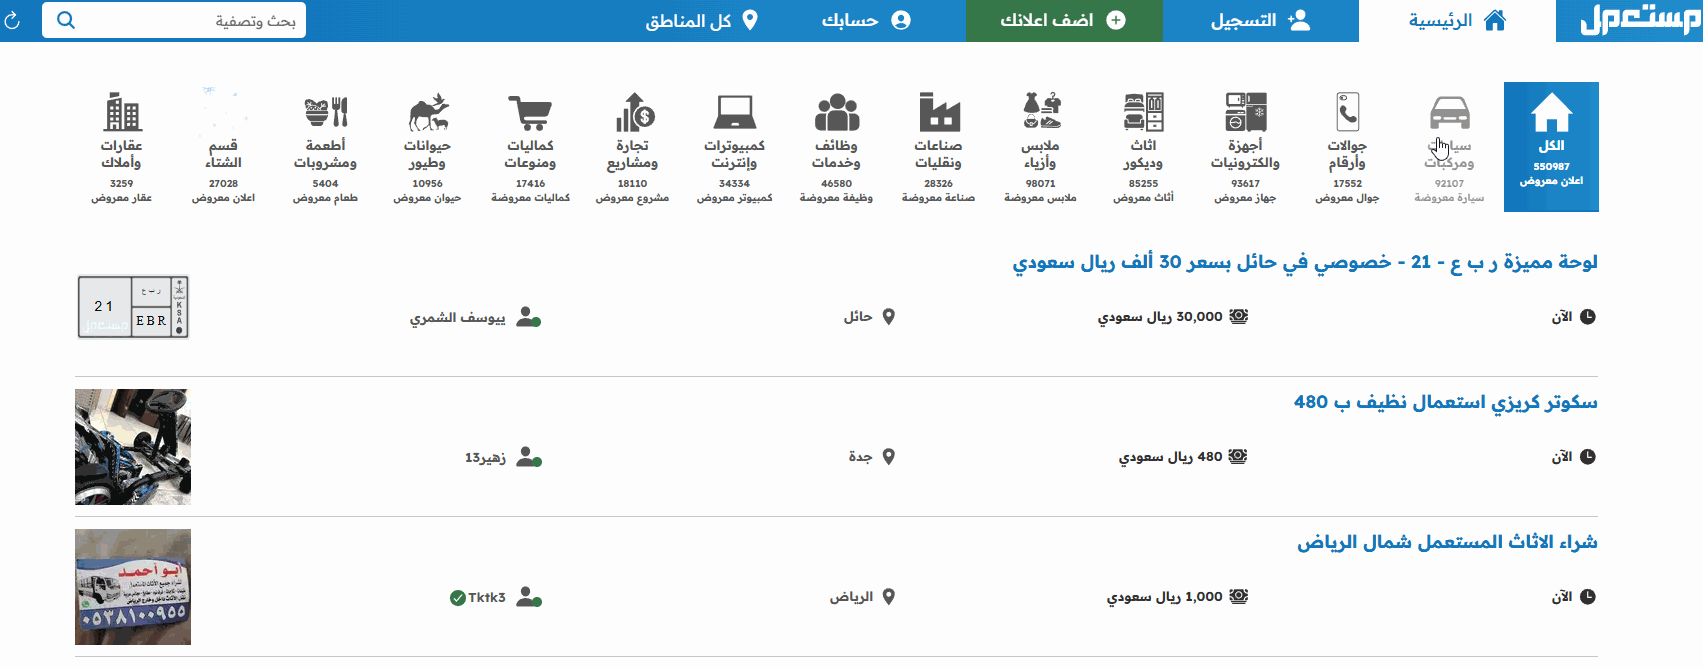Click the registration button التسجيل
Image resolution: width=1703 pixels, height=668 pixels.
tap(1260, 21)
